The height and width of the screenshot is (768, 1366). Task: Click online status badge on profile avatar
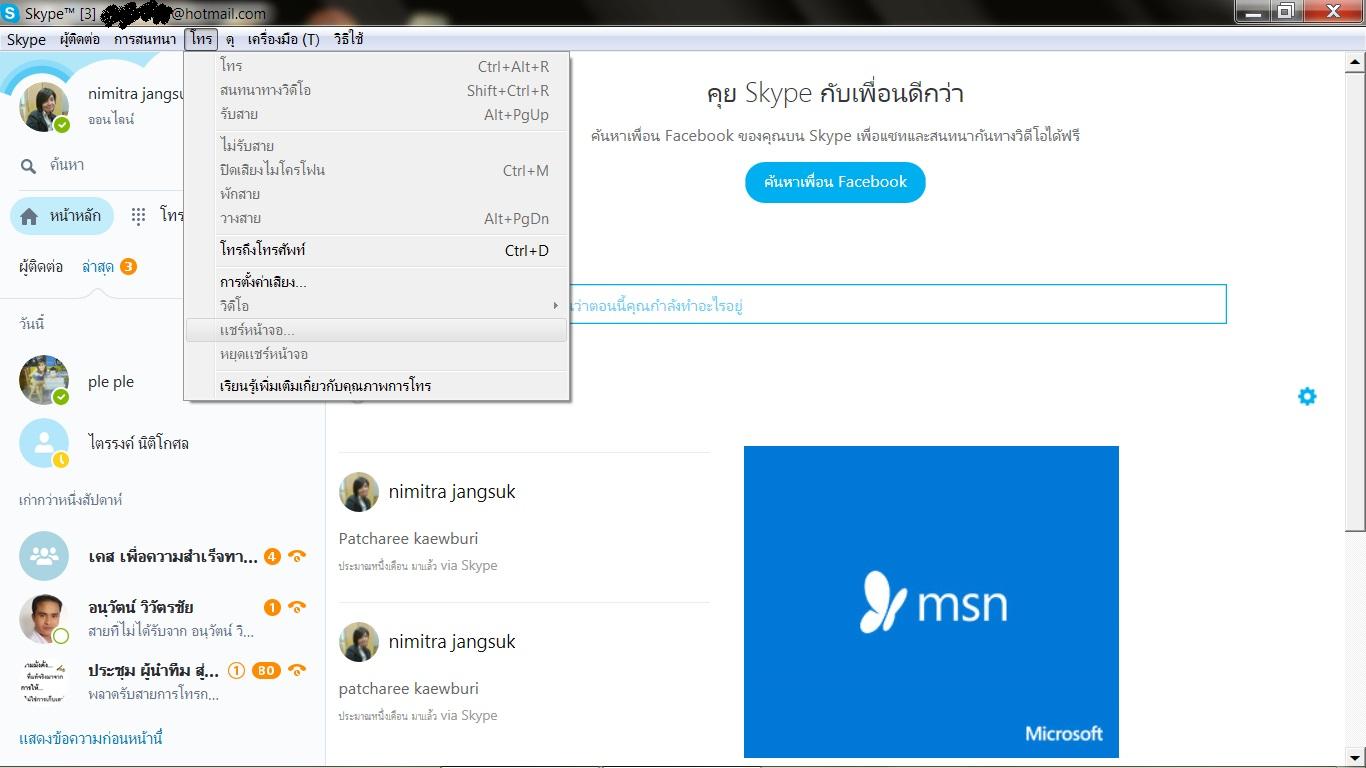62,125
